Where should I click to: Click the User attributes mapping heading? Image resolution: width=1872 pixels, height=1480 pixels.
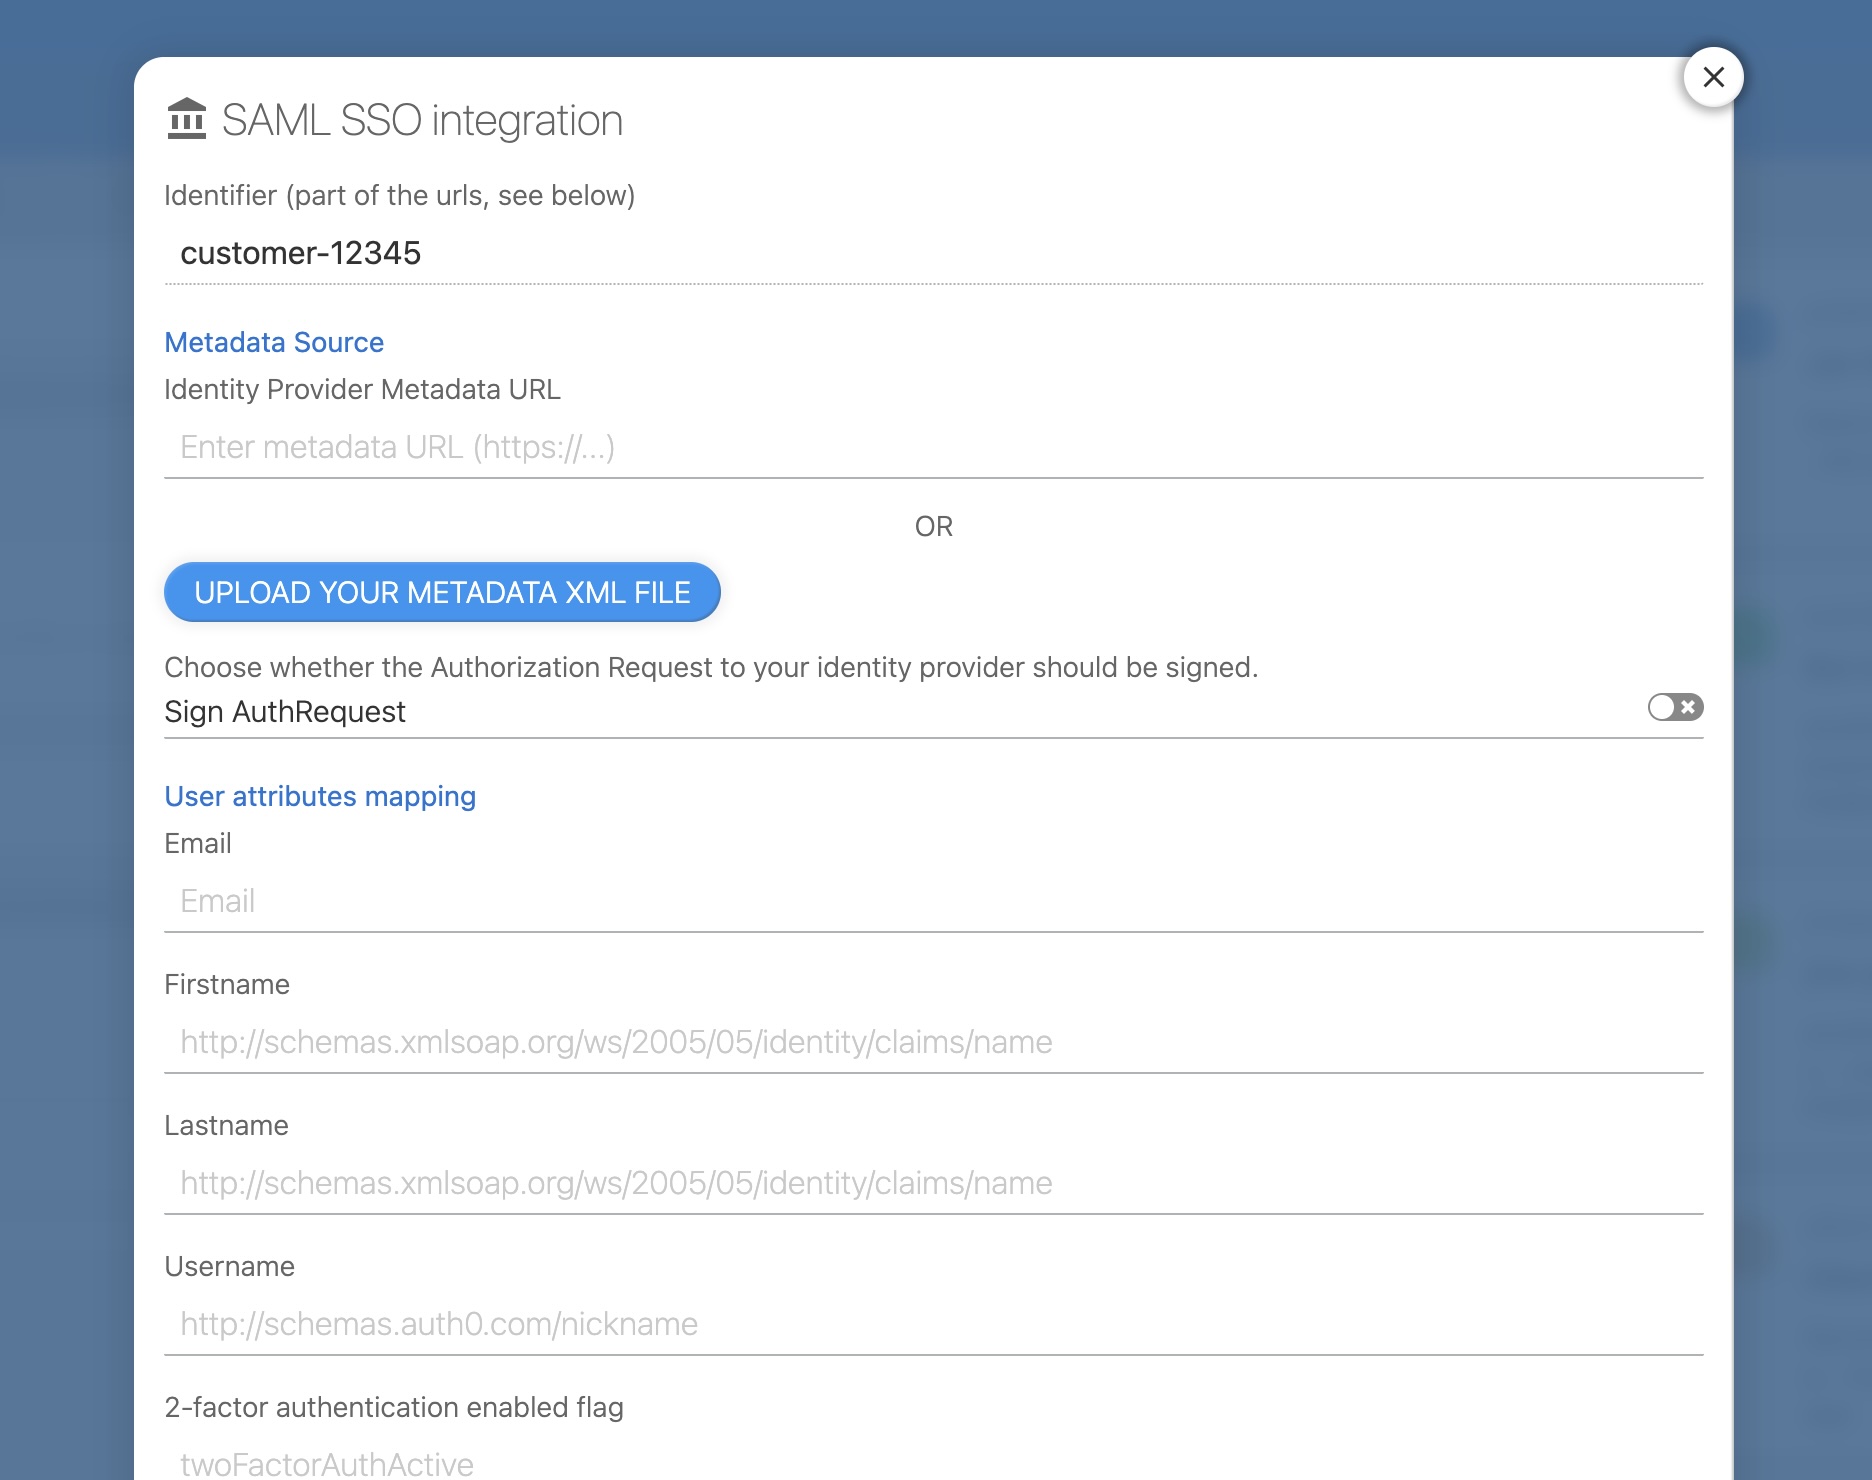pyautogui.click(x=320, y=797)
